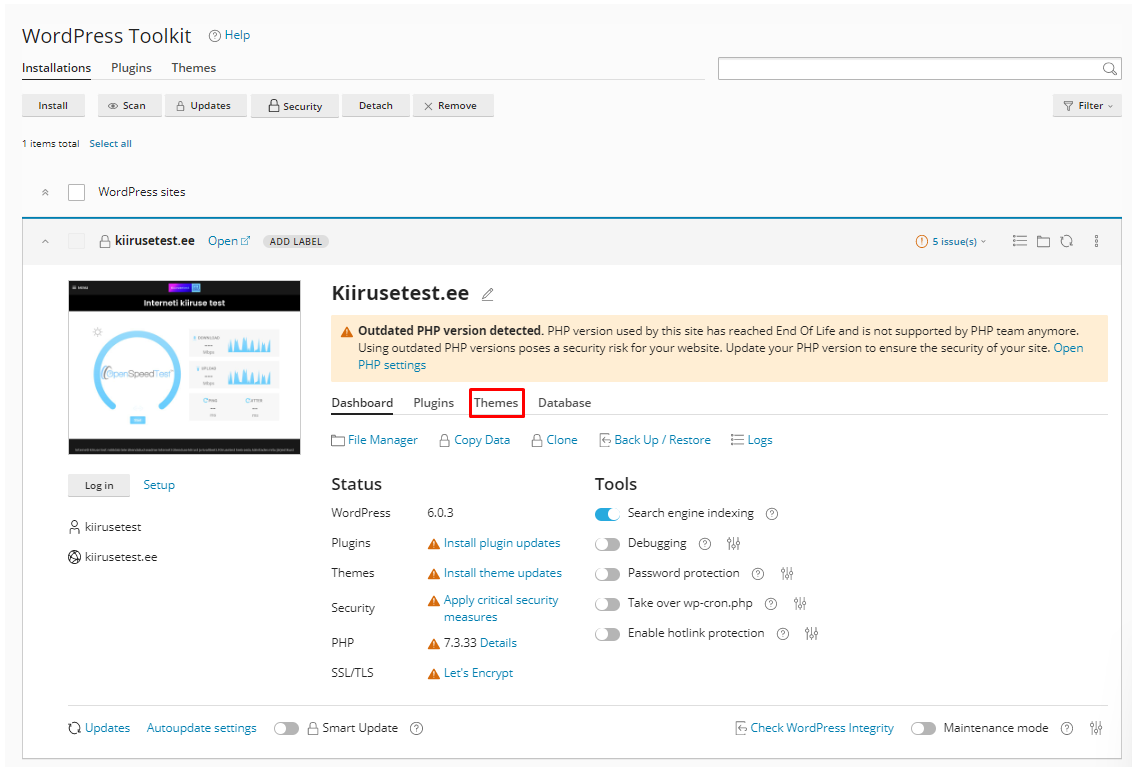Collapse the kiirusetest.ee site panel

pyautogui.click(x=45, y=241)
